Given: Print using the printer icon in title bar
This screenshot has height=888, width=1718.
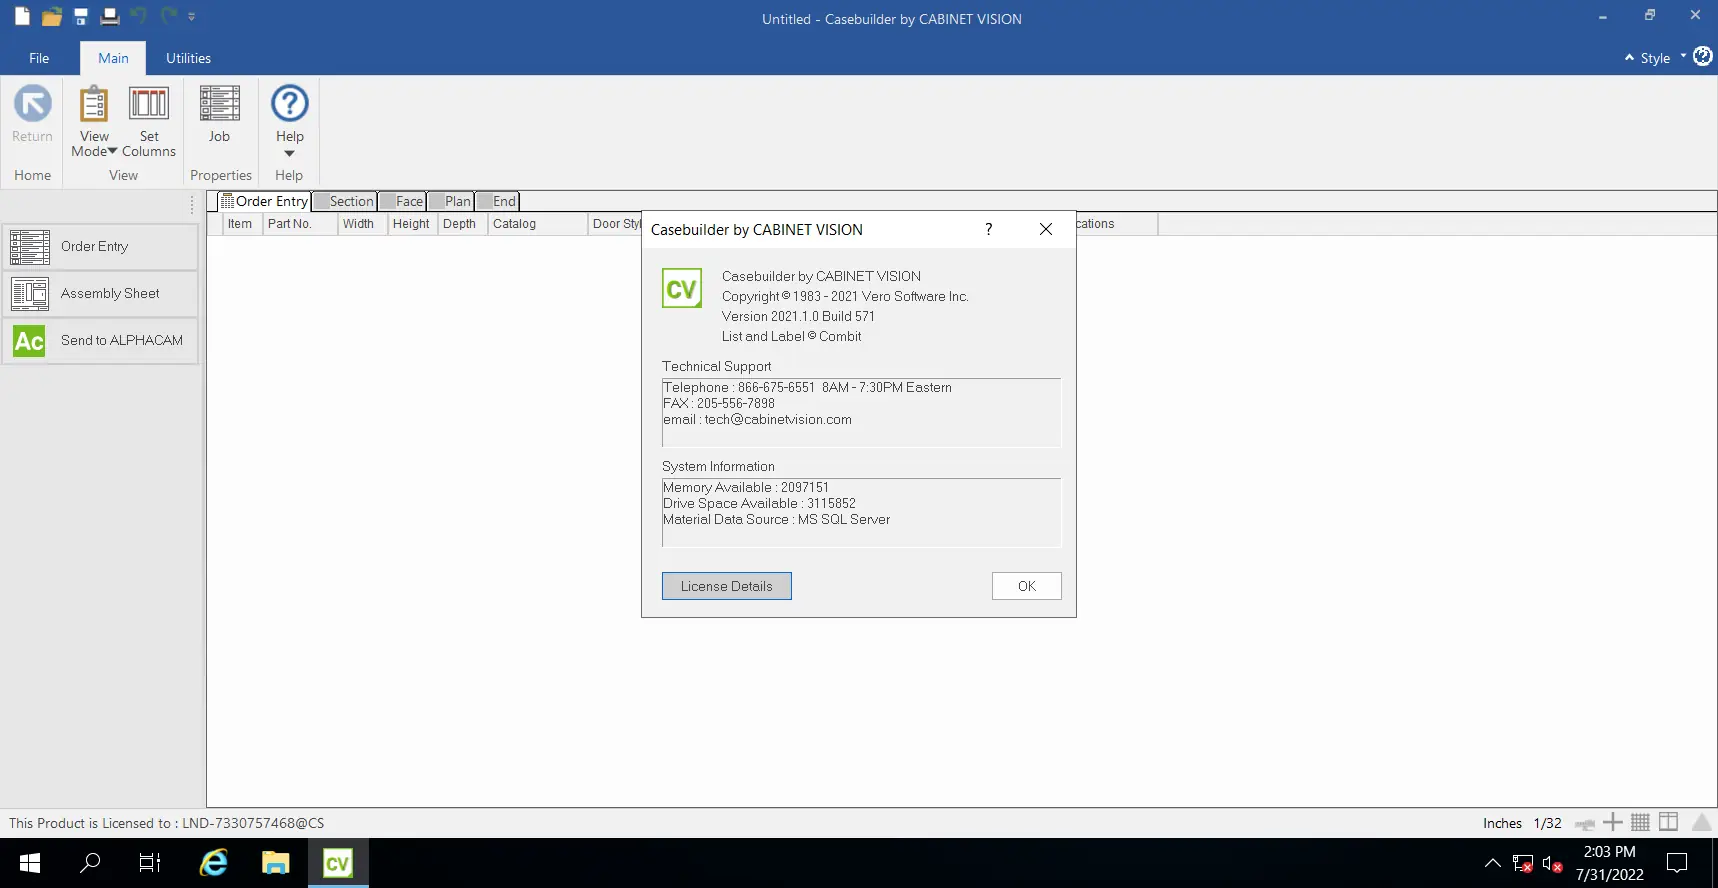Looking at the screenshot, I should [110, 17].
